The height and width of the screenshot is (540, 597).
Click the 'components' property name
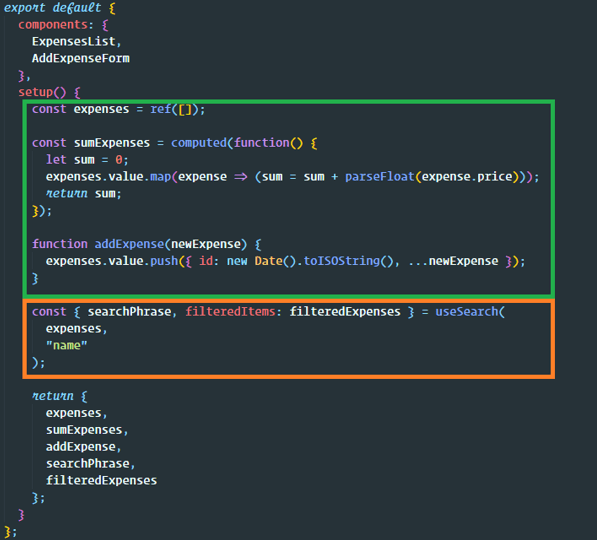tap(53, 25)
